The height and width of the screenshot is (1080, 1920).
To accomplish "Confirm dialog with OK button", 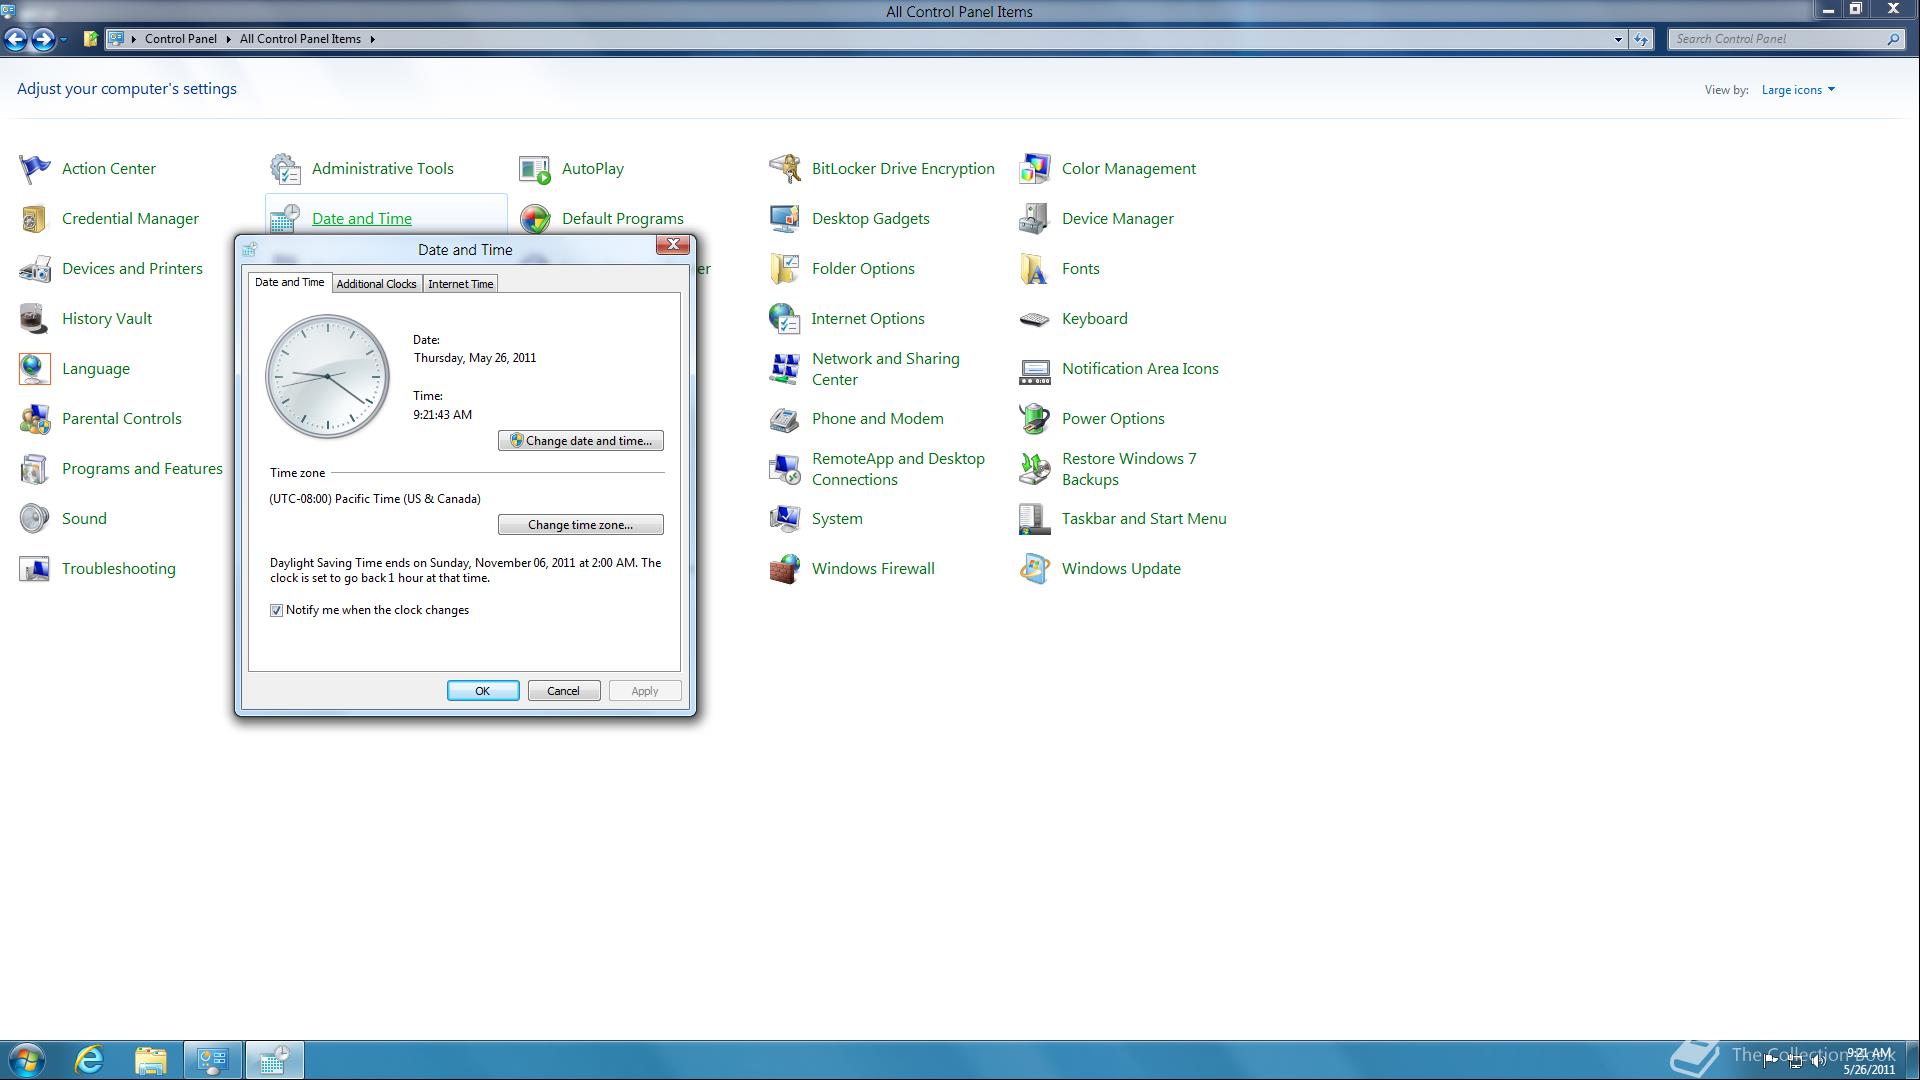I will click(483, 691).
